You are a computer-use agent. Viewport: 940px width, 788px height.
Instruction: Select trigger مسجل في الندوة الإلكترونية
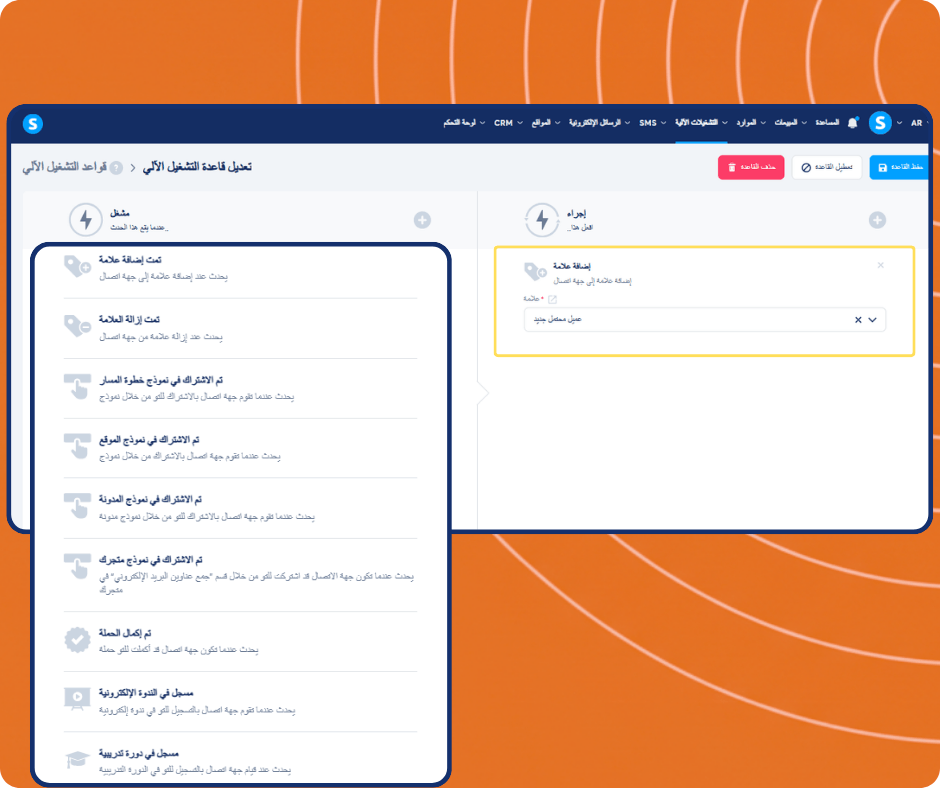click(x=240, y=701)
